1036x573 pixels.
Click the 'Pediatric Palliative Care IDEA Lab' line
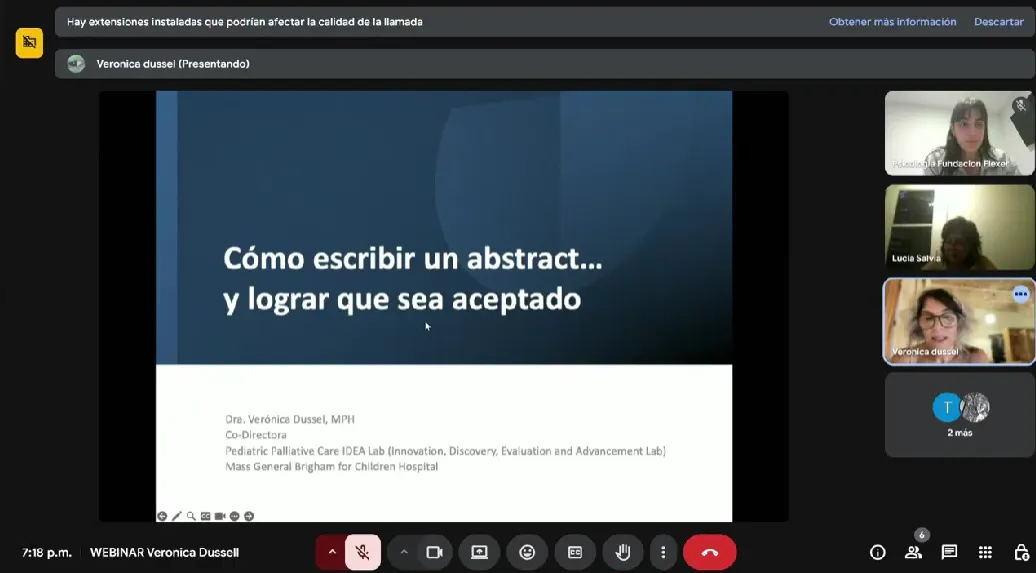(445, 451)
